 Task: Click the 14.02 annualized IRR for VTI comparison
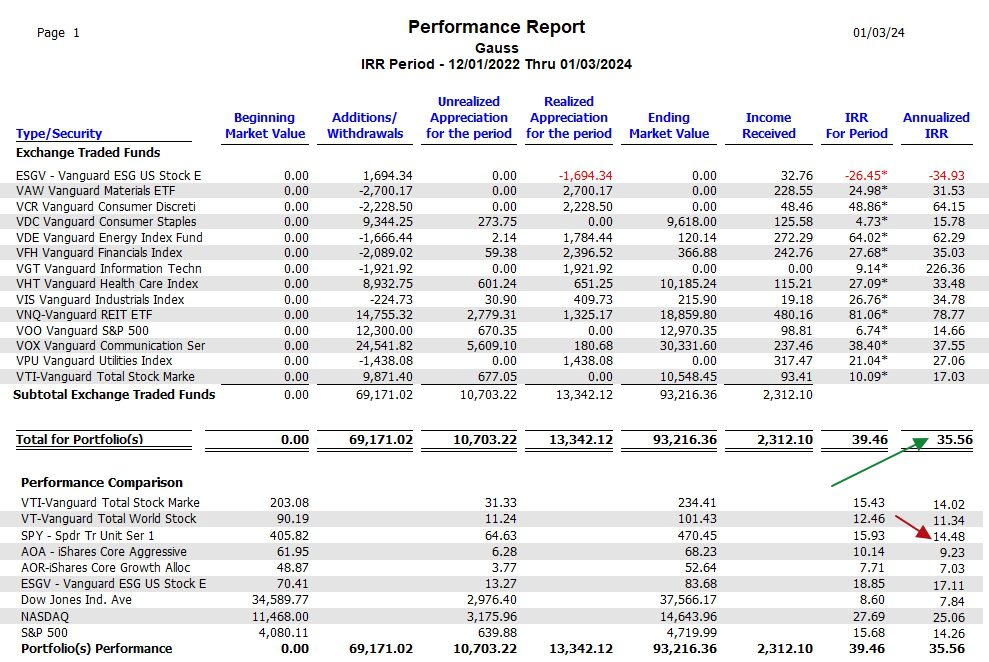tap(949, 504)
